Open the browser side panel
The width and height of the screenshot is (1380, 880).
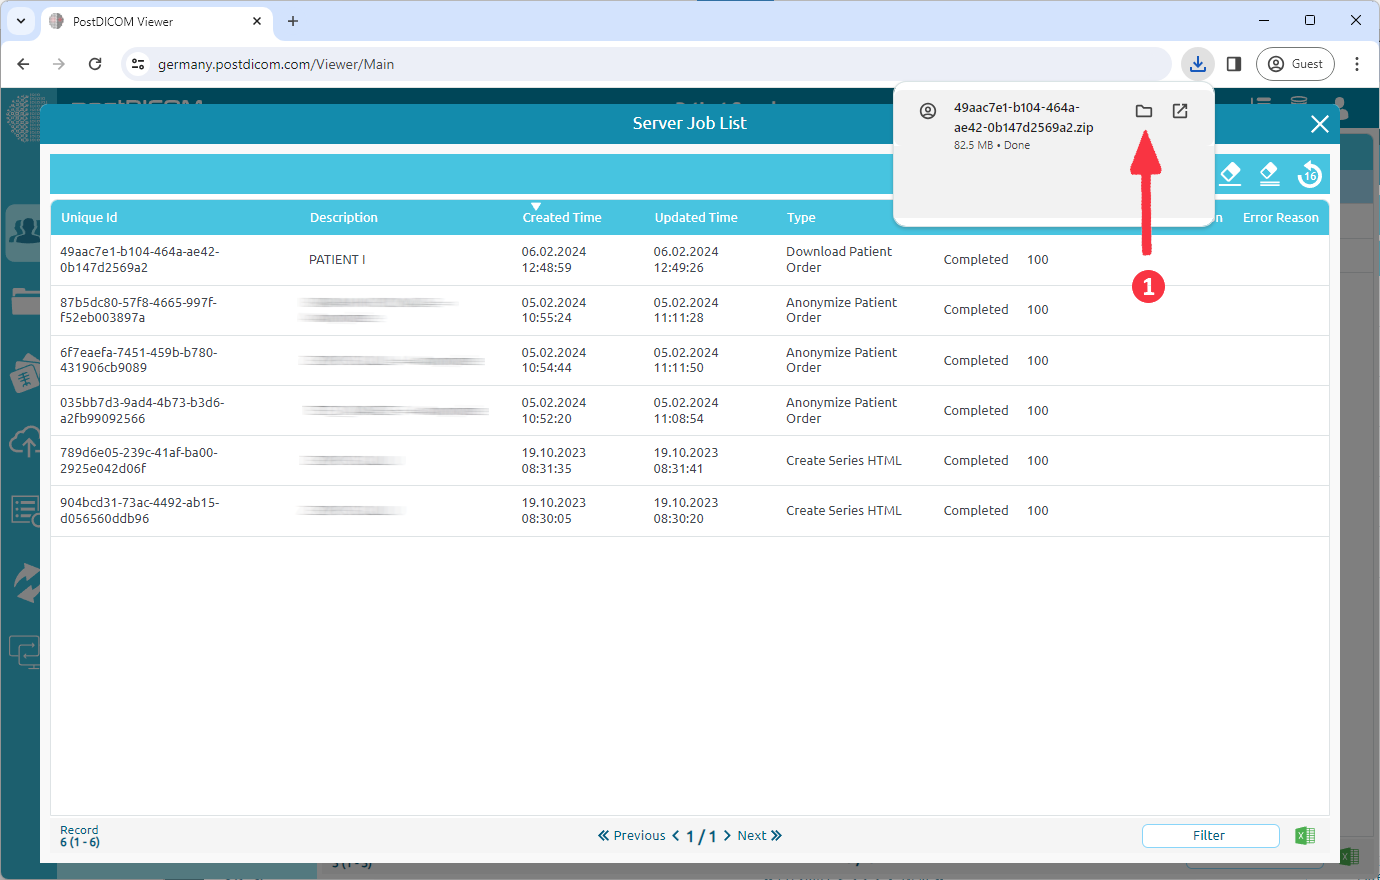pyautogui.click(x=1234, y=64)
